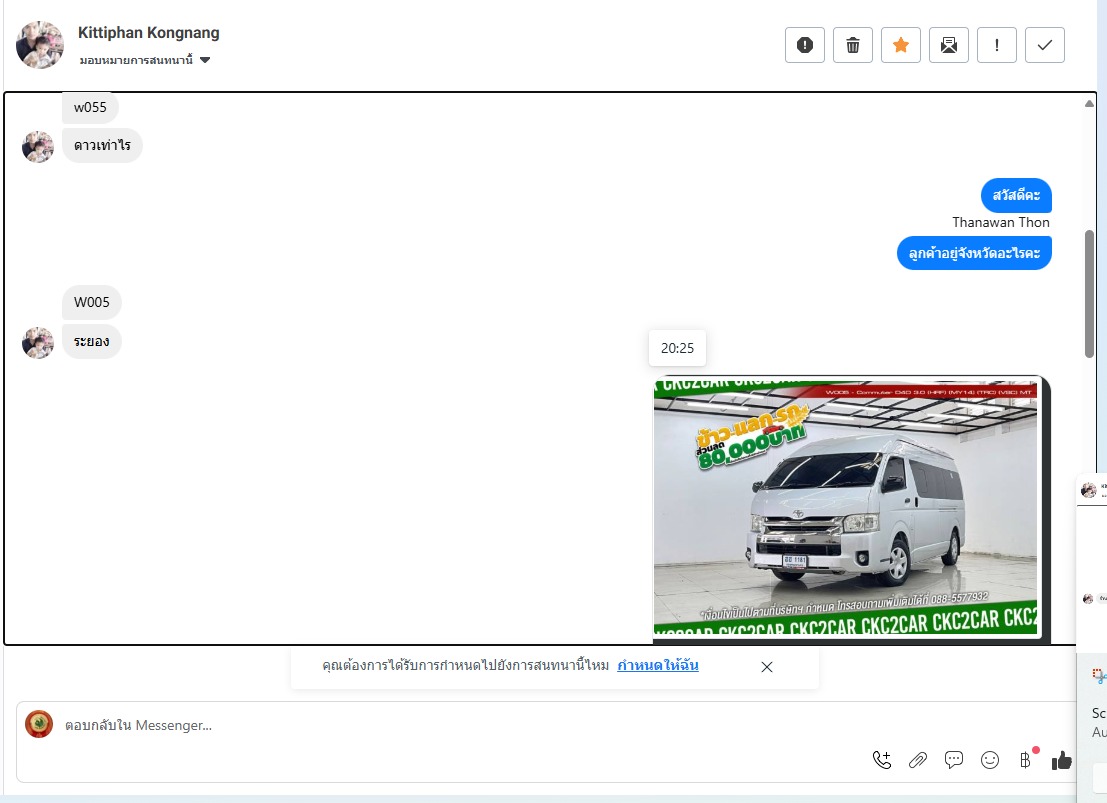Click the customer avatar beside ระยอง message

click(38, 343)
